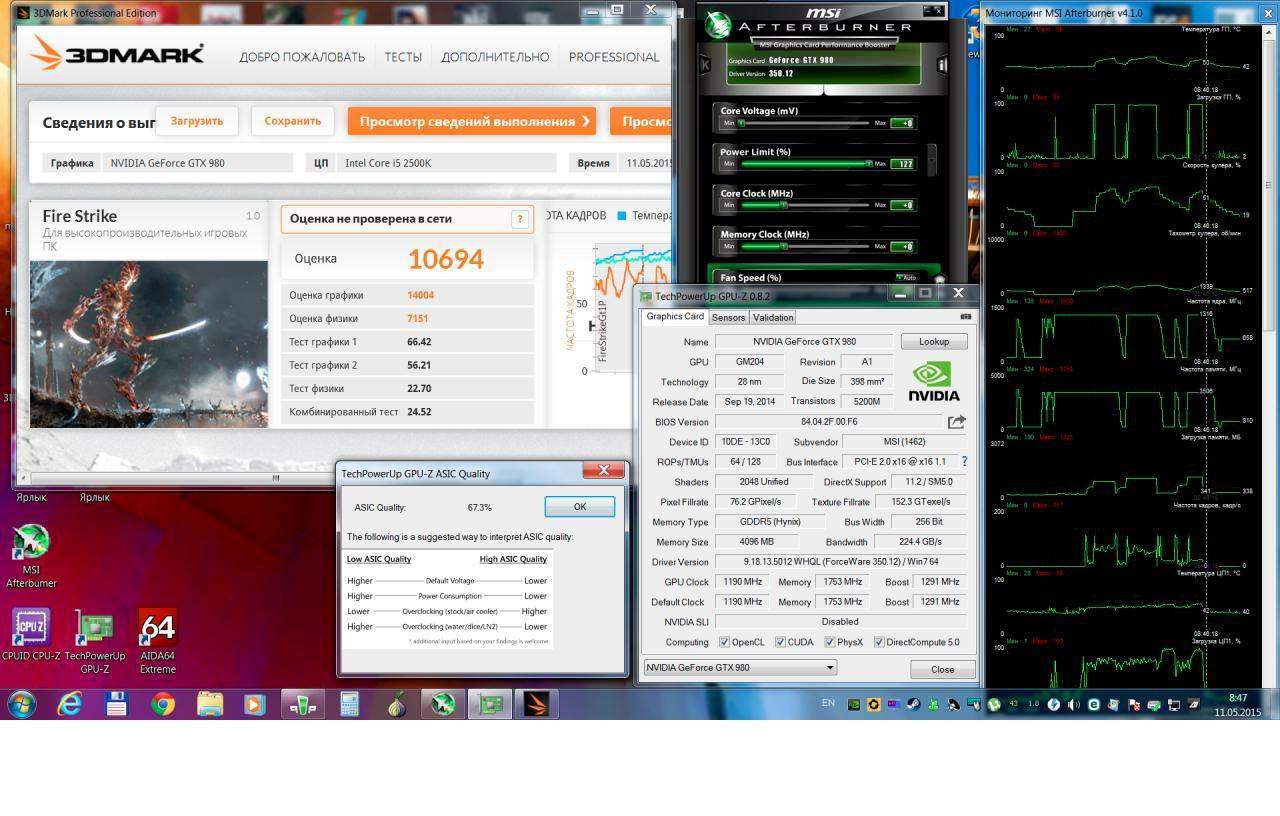
Task: Click the MSI Afterburner dragon logo
Action: (x=718, y=25)
